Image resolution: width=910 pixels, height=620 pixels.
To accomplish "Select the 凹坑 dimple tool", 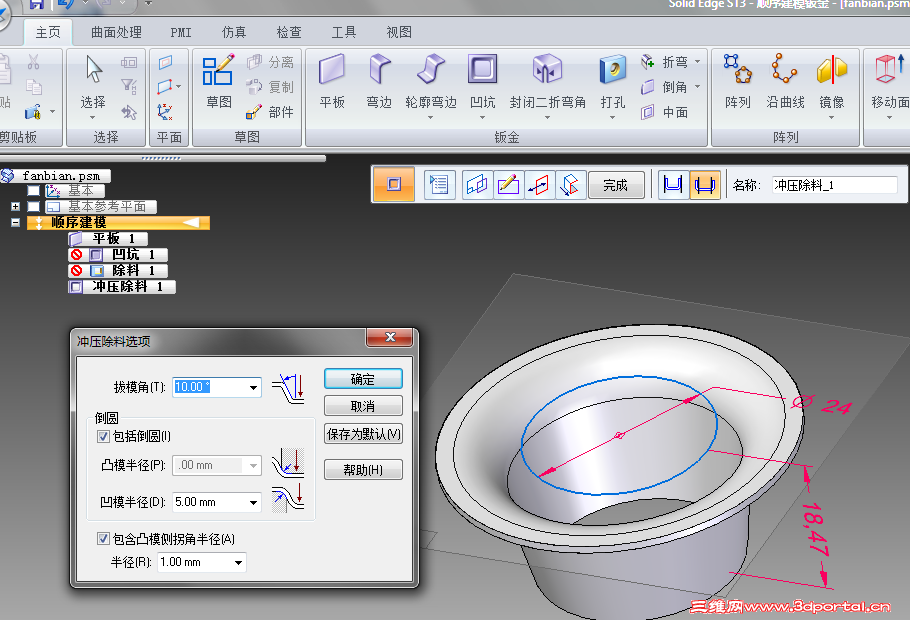I will tap(483, 85).
